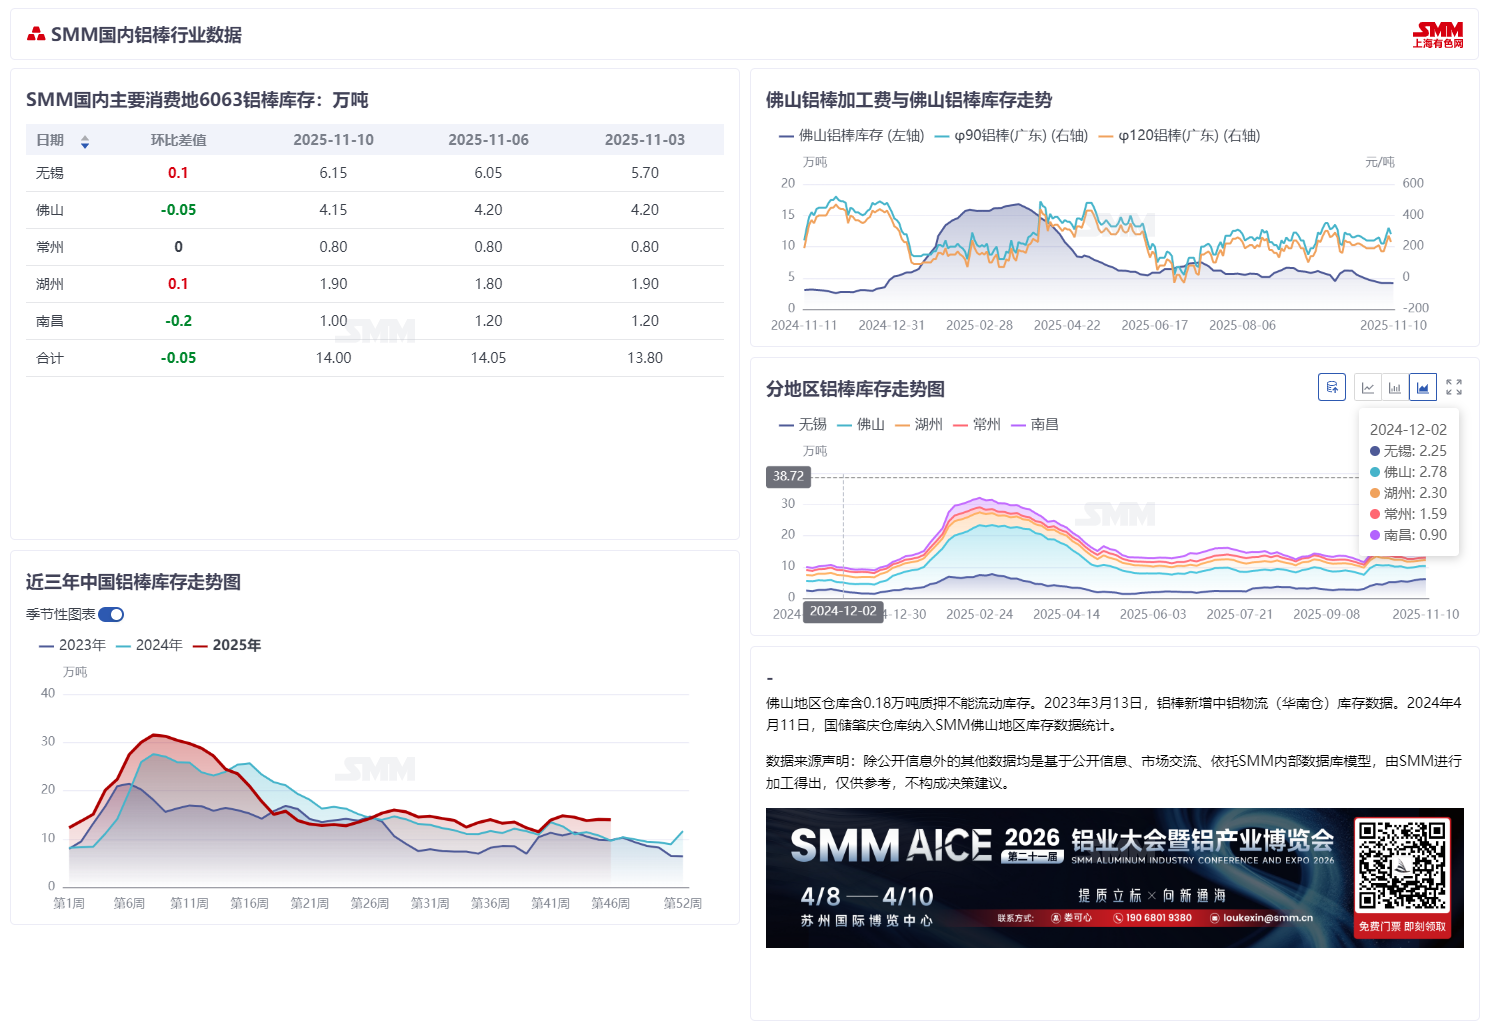This screenshot has height=1031, width=1489.
Task: Toggle the 季节性图表 switch
Action: 110,614
